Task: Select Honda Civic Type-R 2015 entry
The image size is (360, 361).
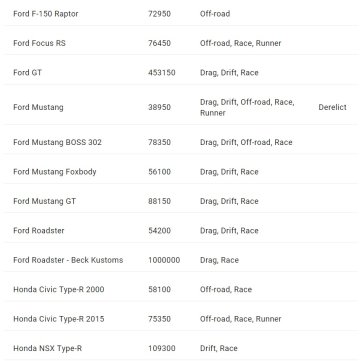Action: [x=180, y=319]
